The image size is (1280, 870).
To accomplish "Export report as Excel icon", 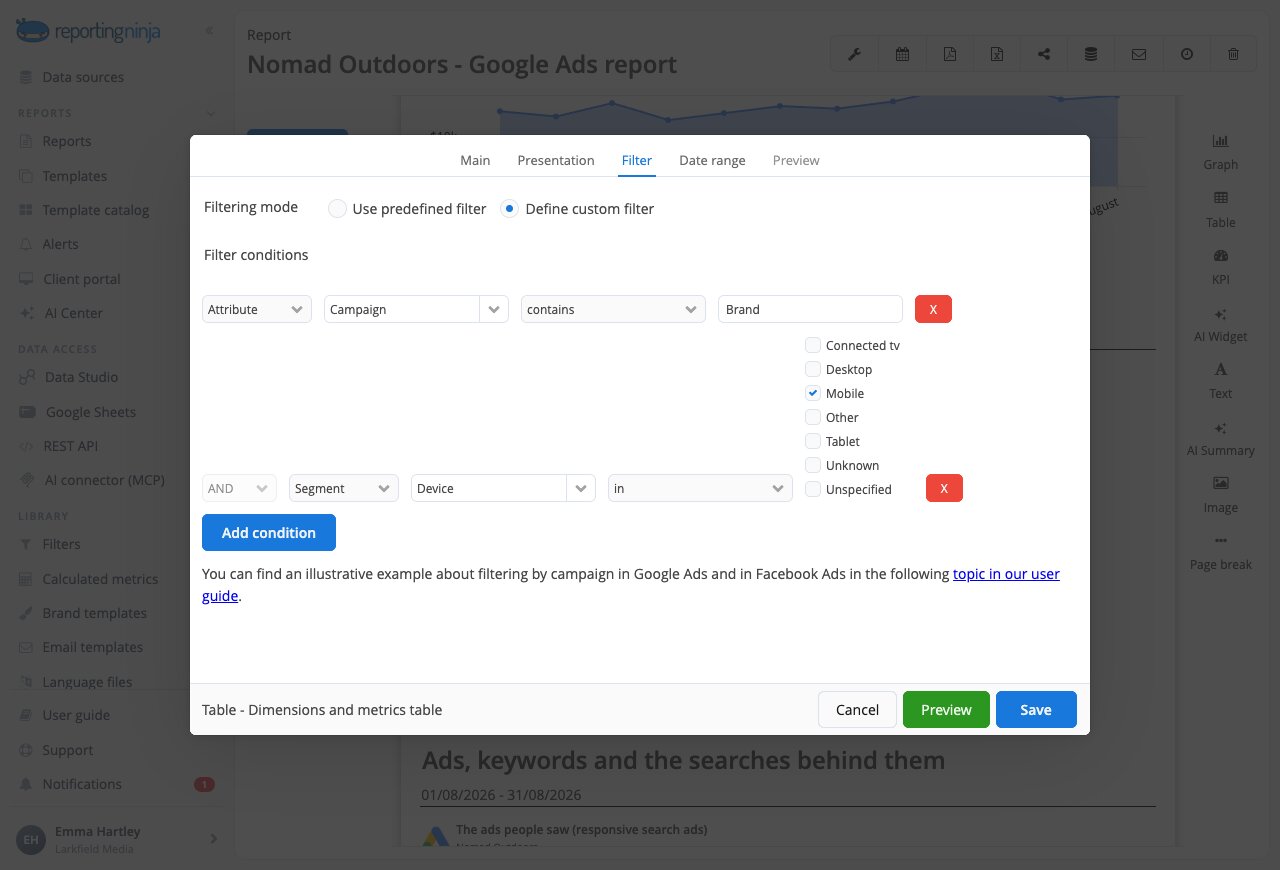I will pos(997,54).
